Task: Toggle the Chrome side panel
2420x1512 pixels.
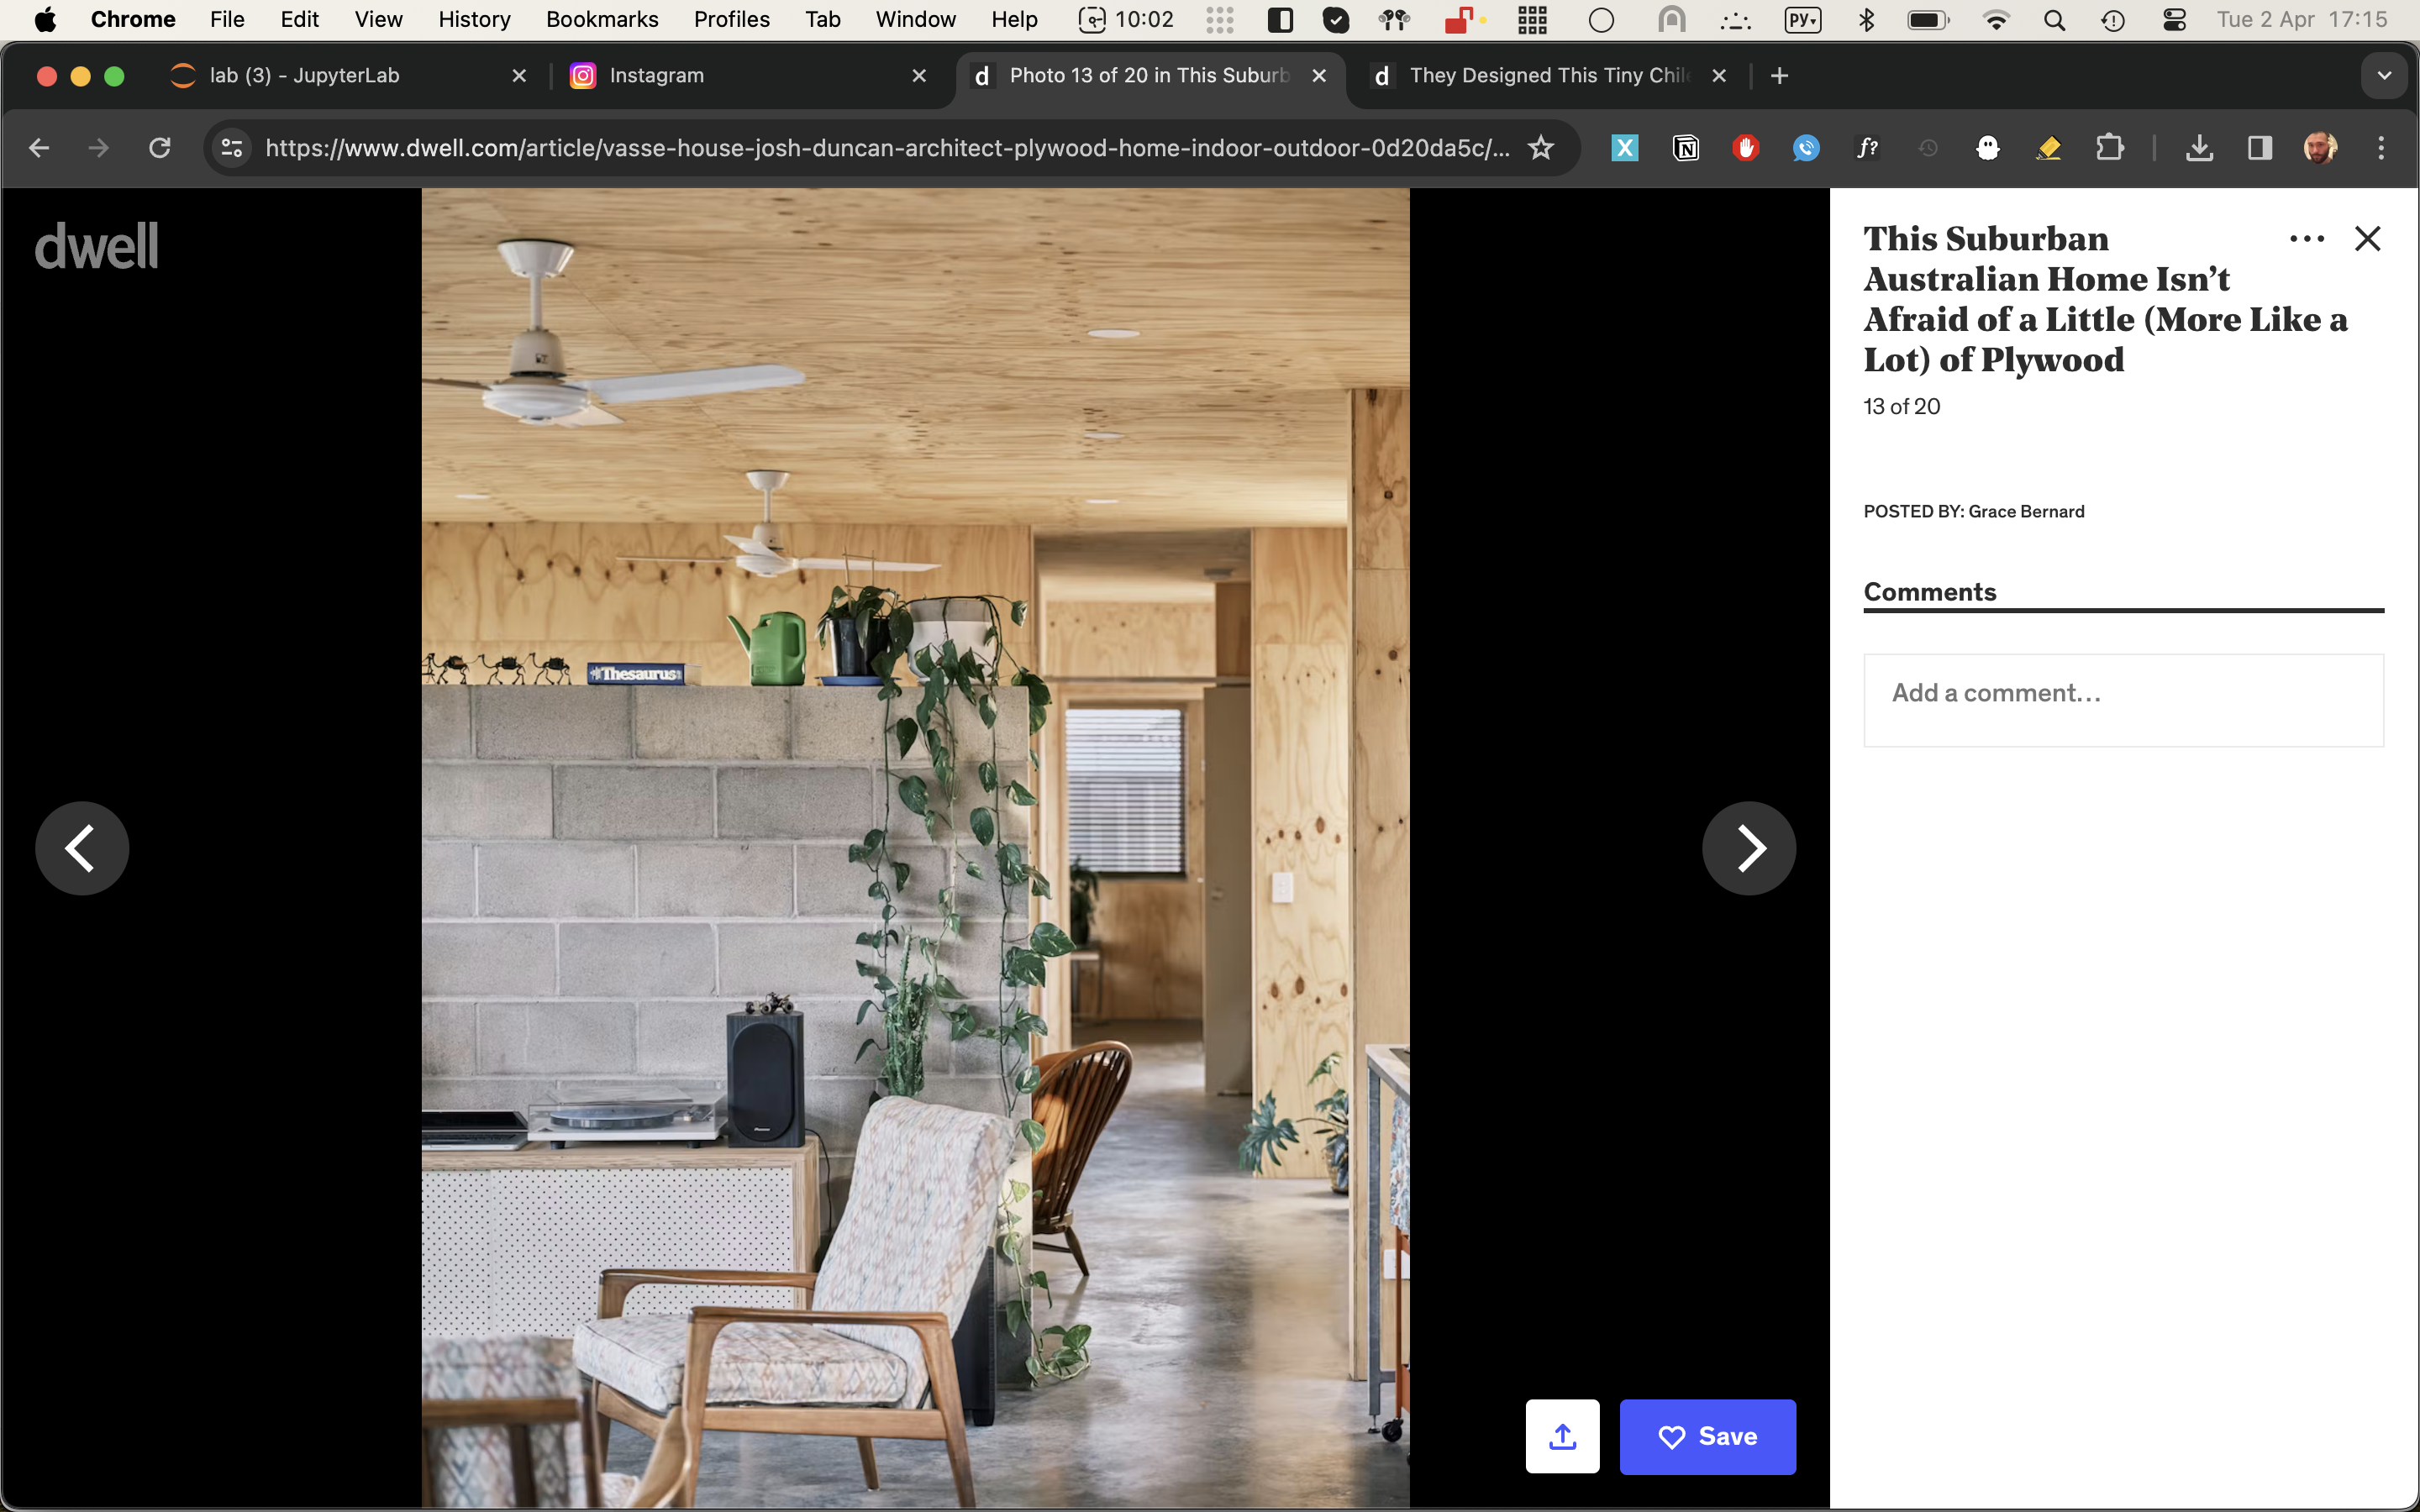Action: pyautogui.click(x=2259, y=148)
